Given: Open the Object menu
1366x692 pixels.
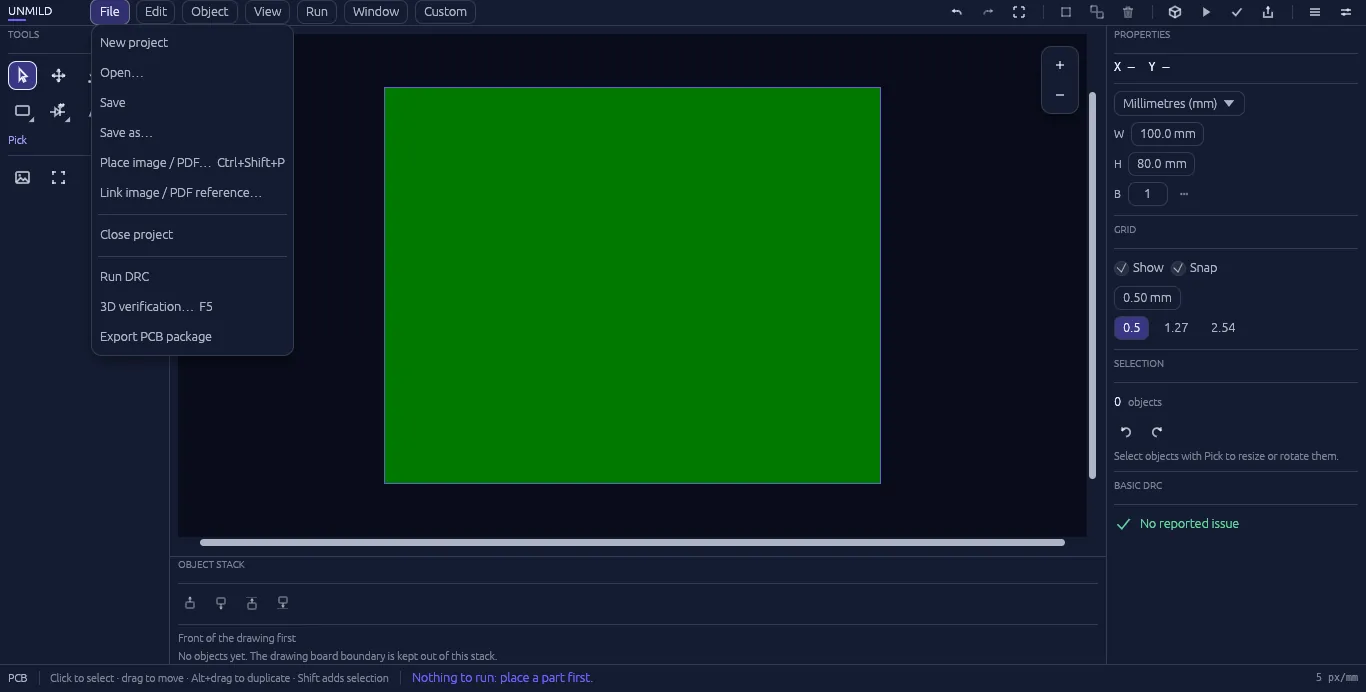Looking at the screenshot, I should [x=210, y=12].
